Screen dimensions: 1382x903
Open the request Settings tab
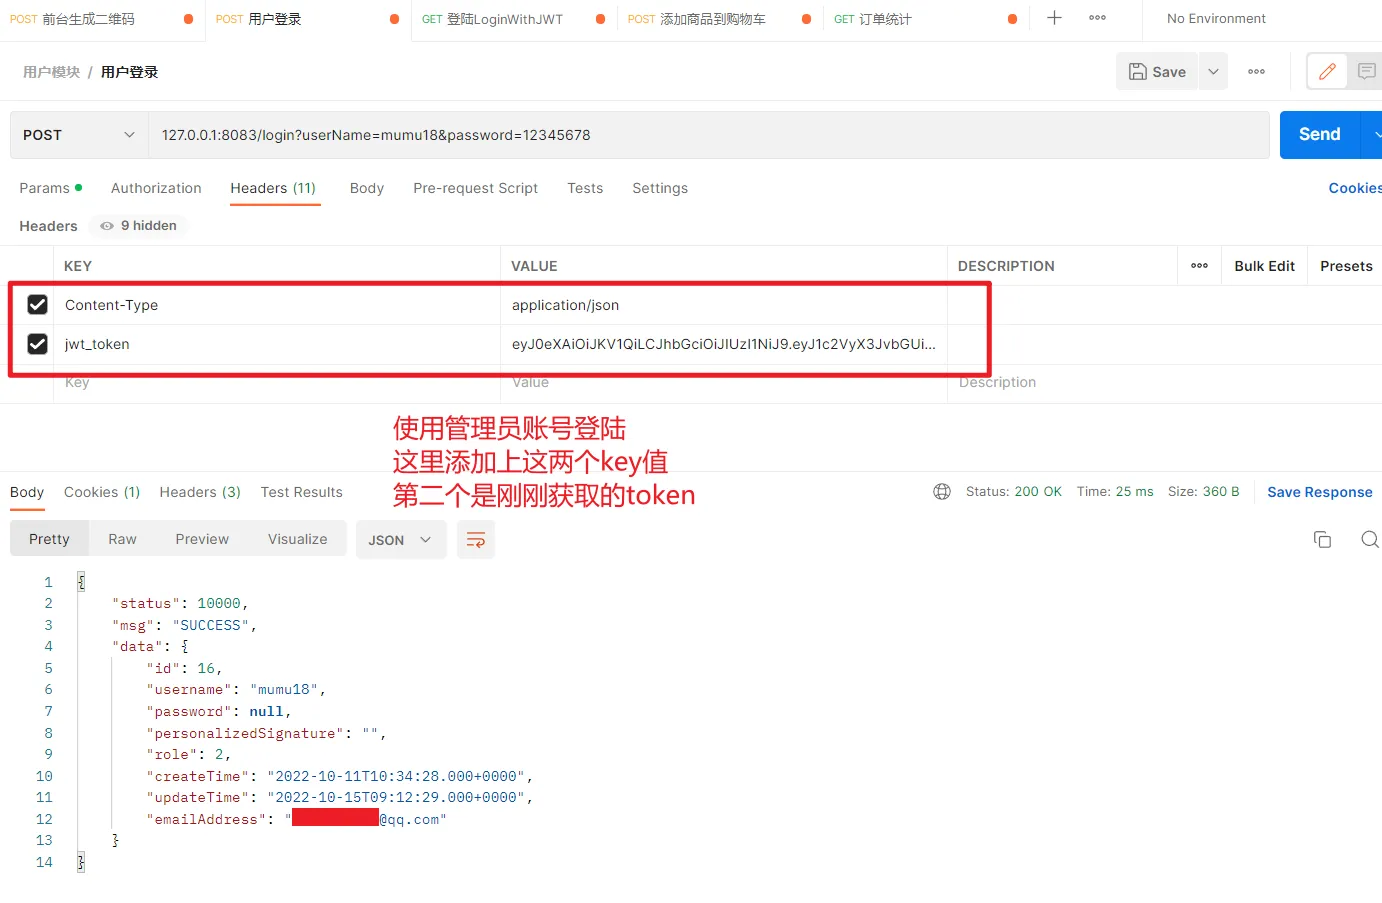(660, 188)
